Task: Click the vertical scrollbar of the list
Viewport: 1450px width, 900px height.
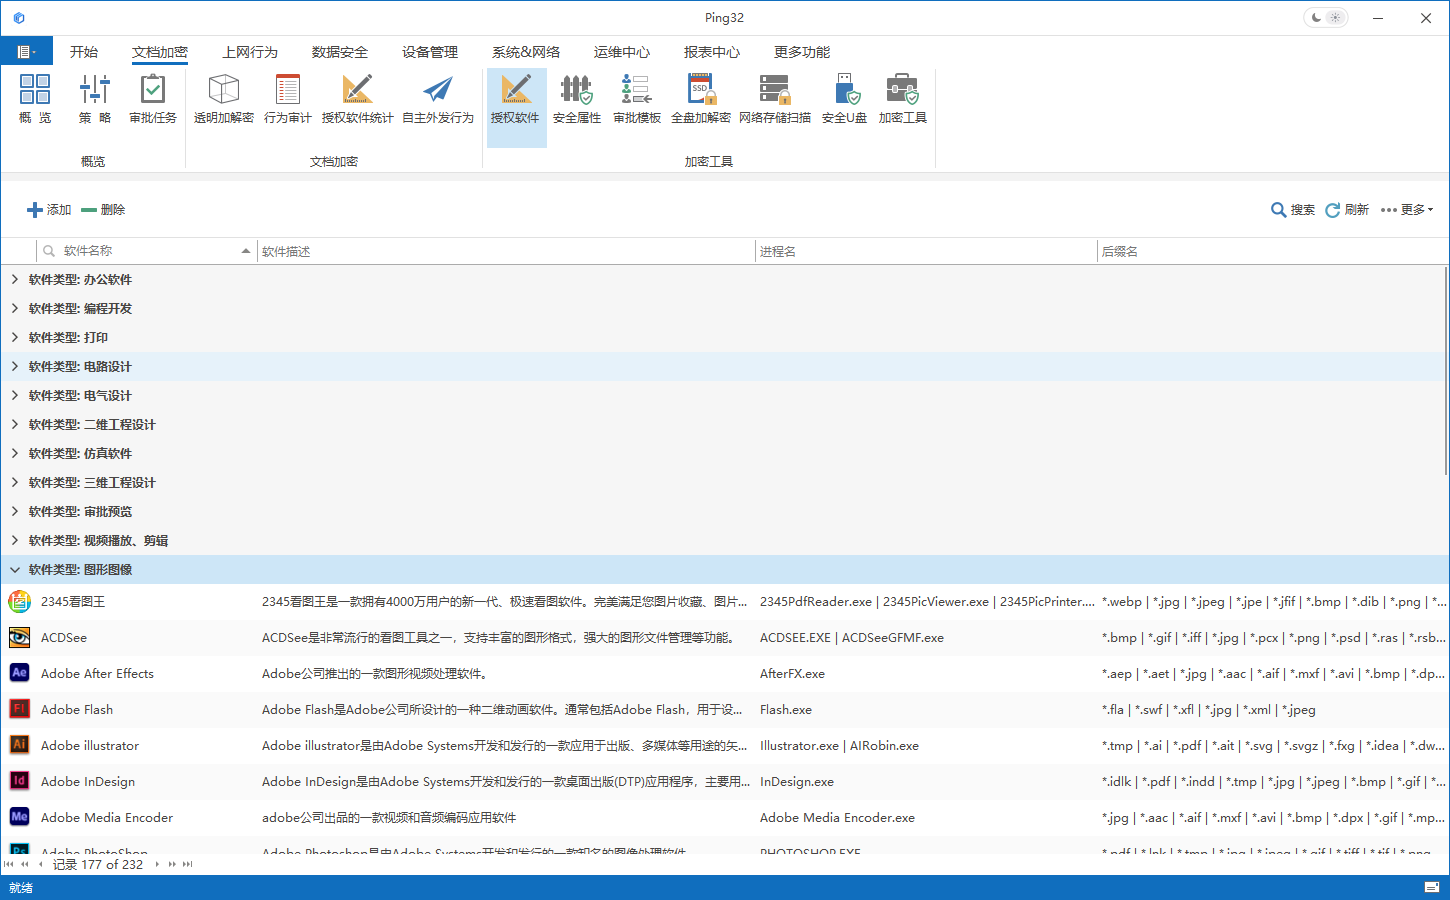Action: pos(1446,370)
